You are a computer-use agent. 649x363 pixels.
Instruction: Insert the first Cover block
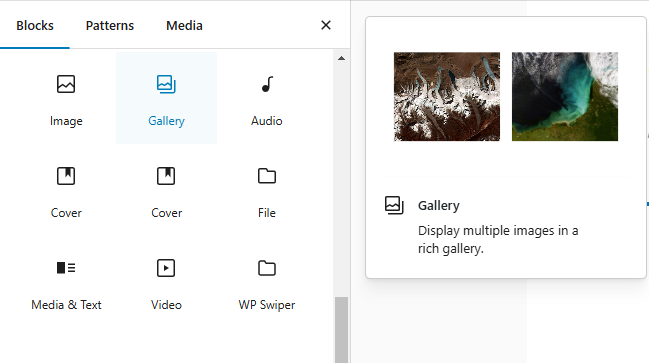(66, 190)
